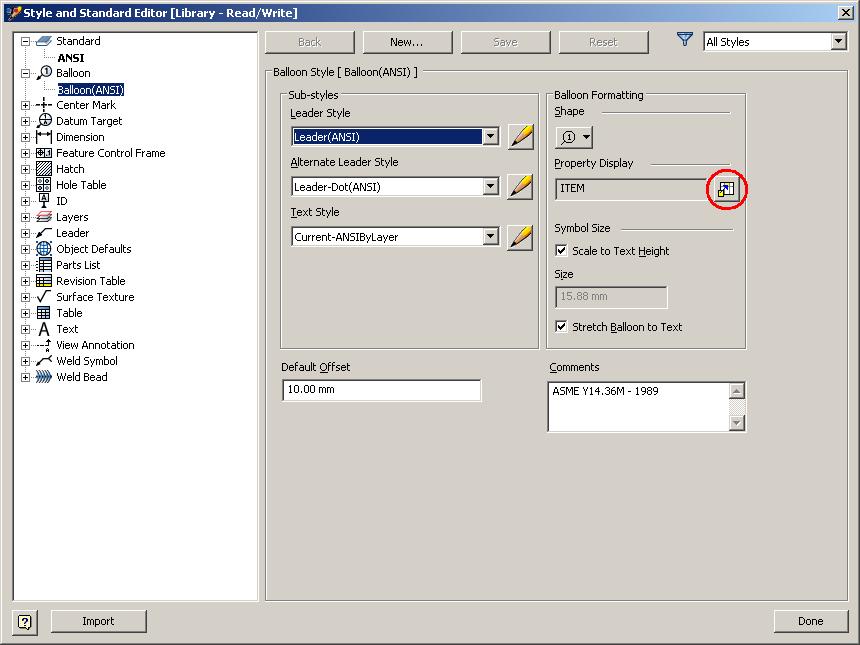
Task: Select Balloon(ANSI) in the tree
Action: coord(91,89)
